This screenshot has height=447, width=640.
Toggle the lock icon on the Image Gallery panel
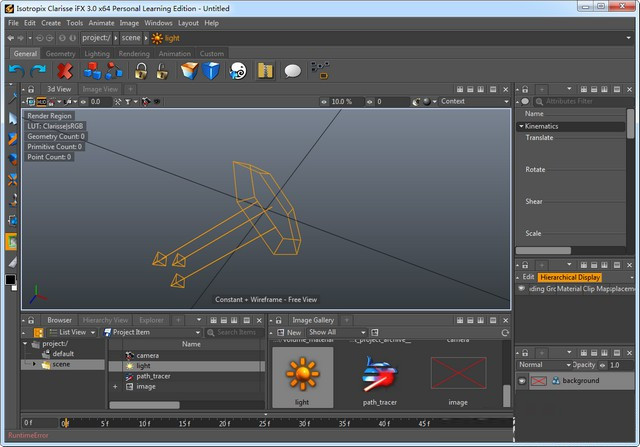click(278, 320)
